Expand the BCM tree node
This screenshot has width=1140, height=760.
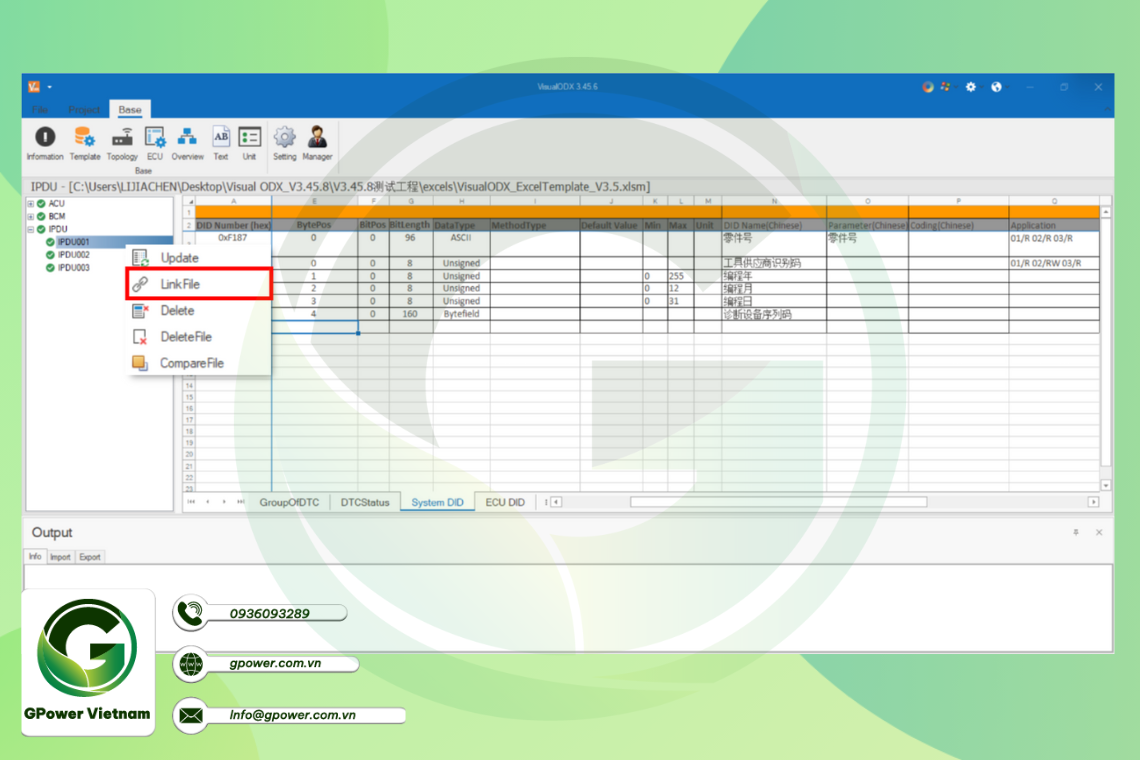pyautogui.click(x=31, y=216)
